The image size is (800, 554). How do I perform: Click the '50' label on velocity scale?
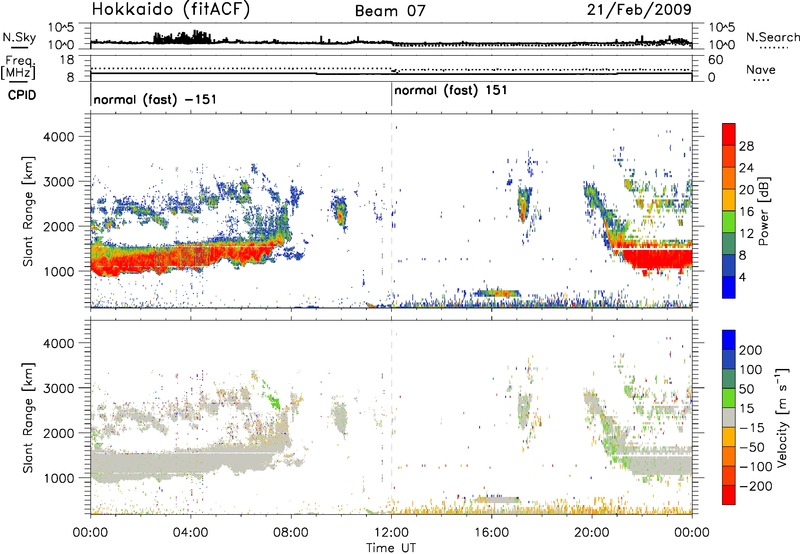coord(746,389)
